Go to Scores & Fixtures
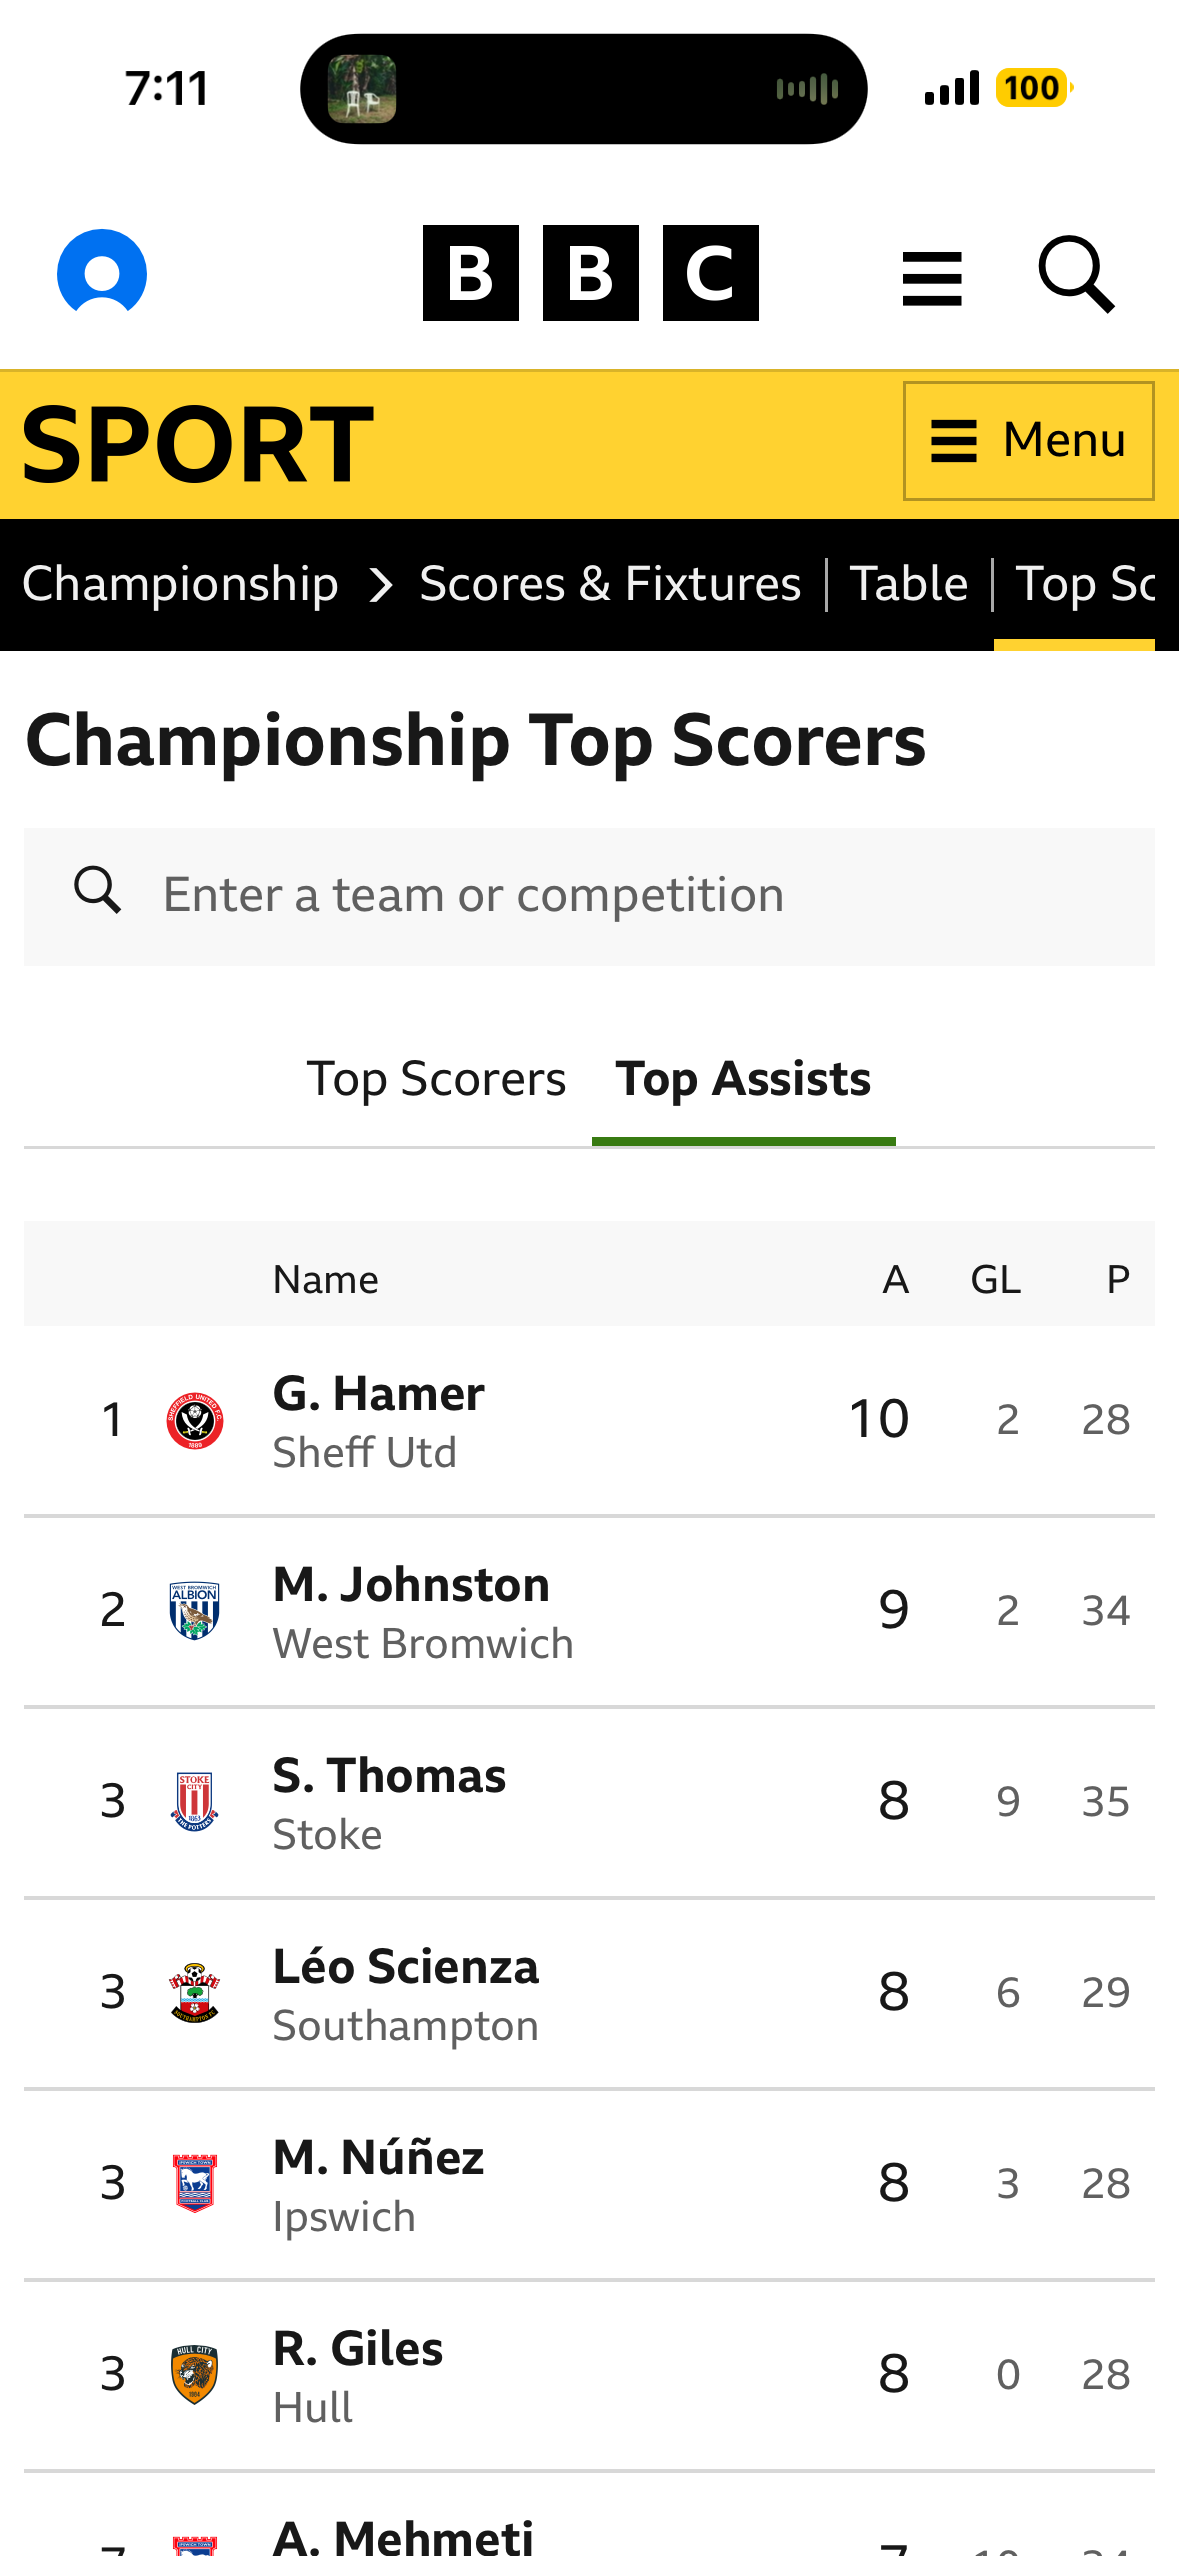 610,584
